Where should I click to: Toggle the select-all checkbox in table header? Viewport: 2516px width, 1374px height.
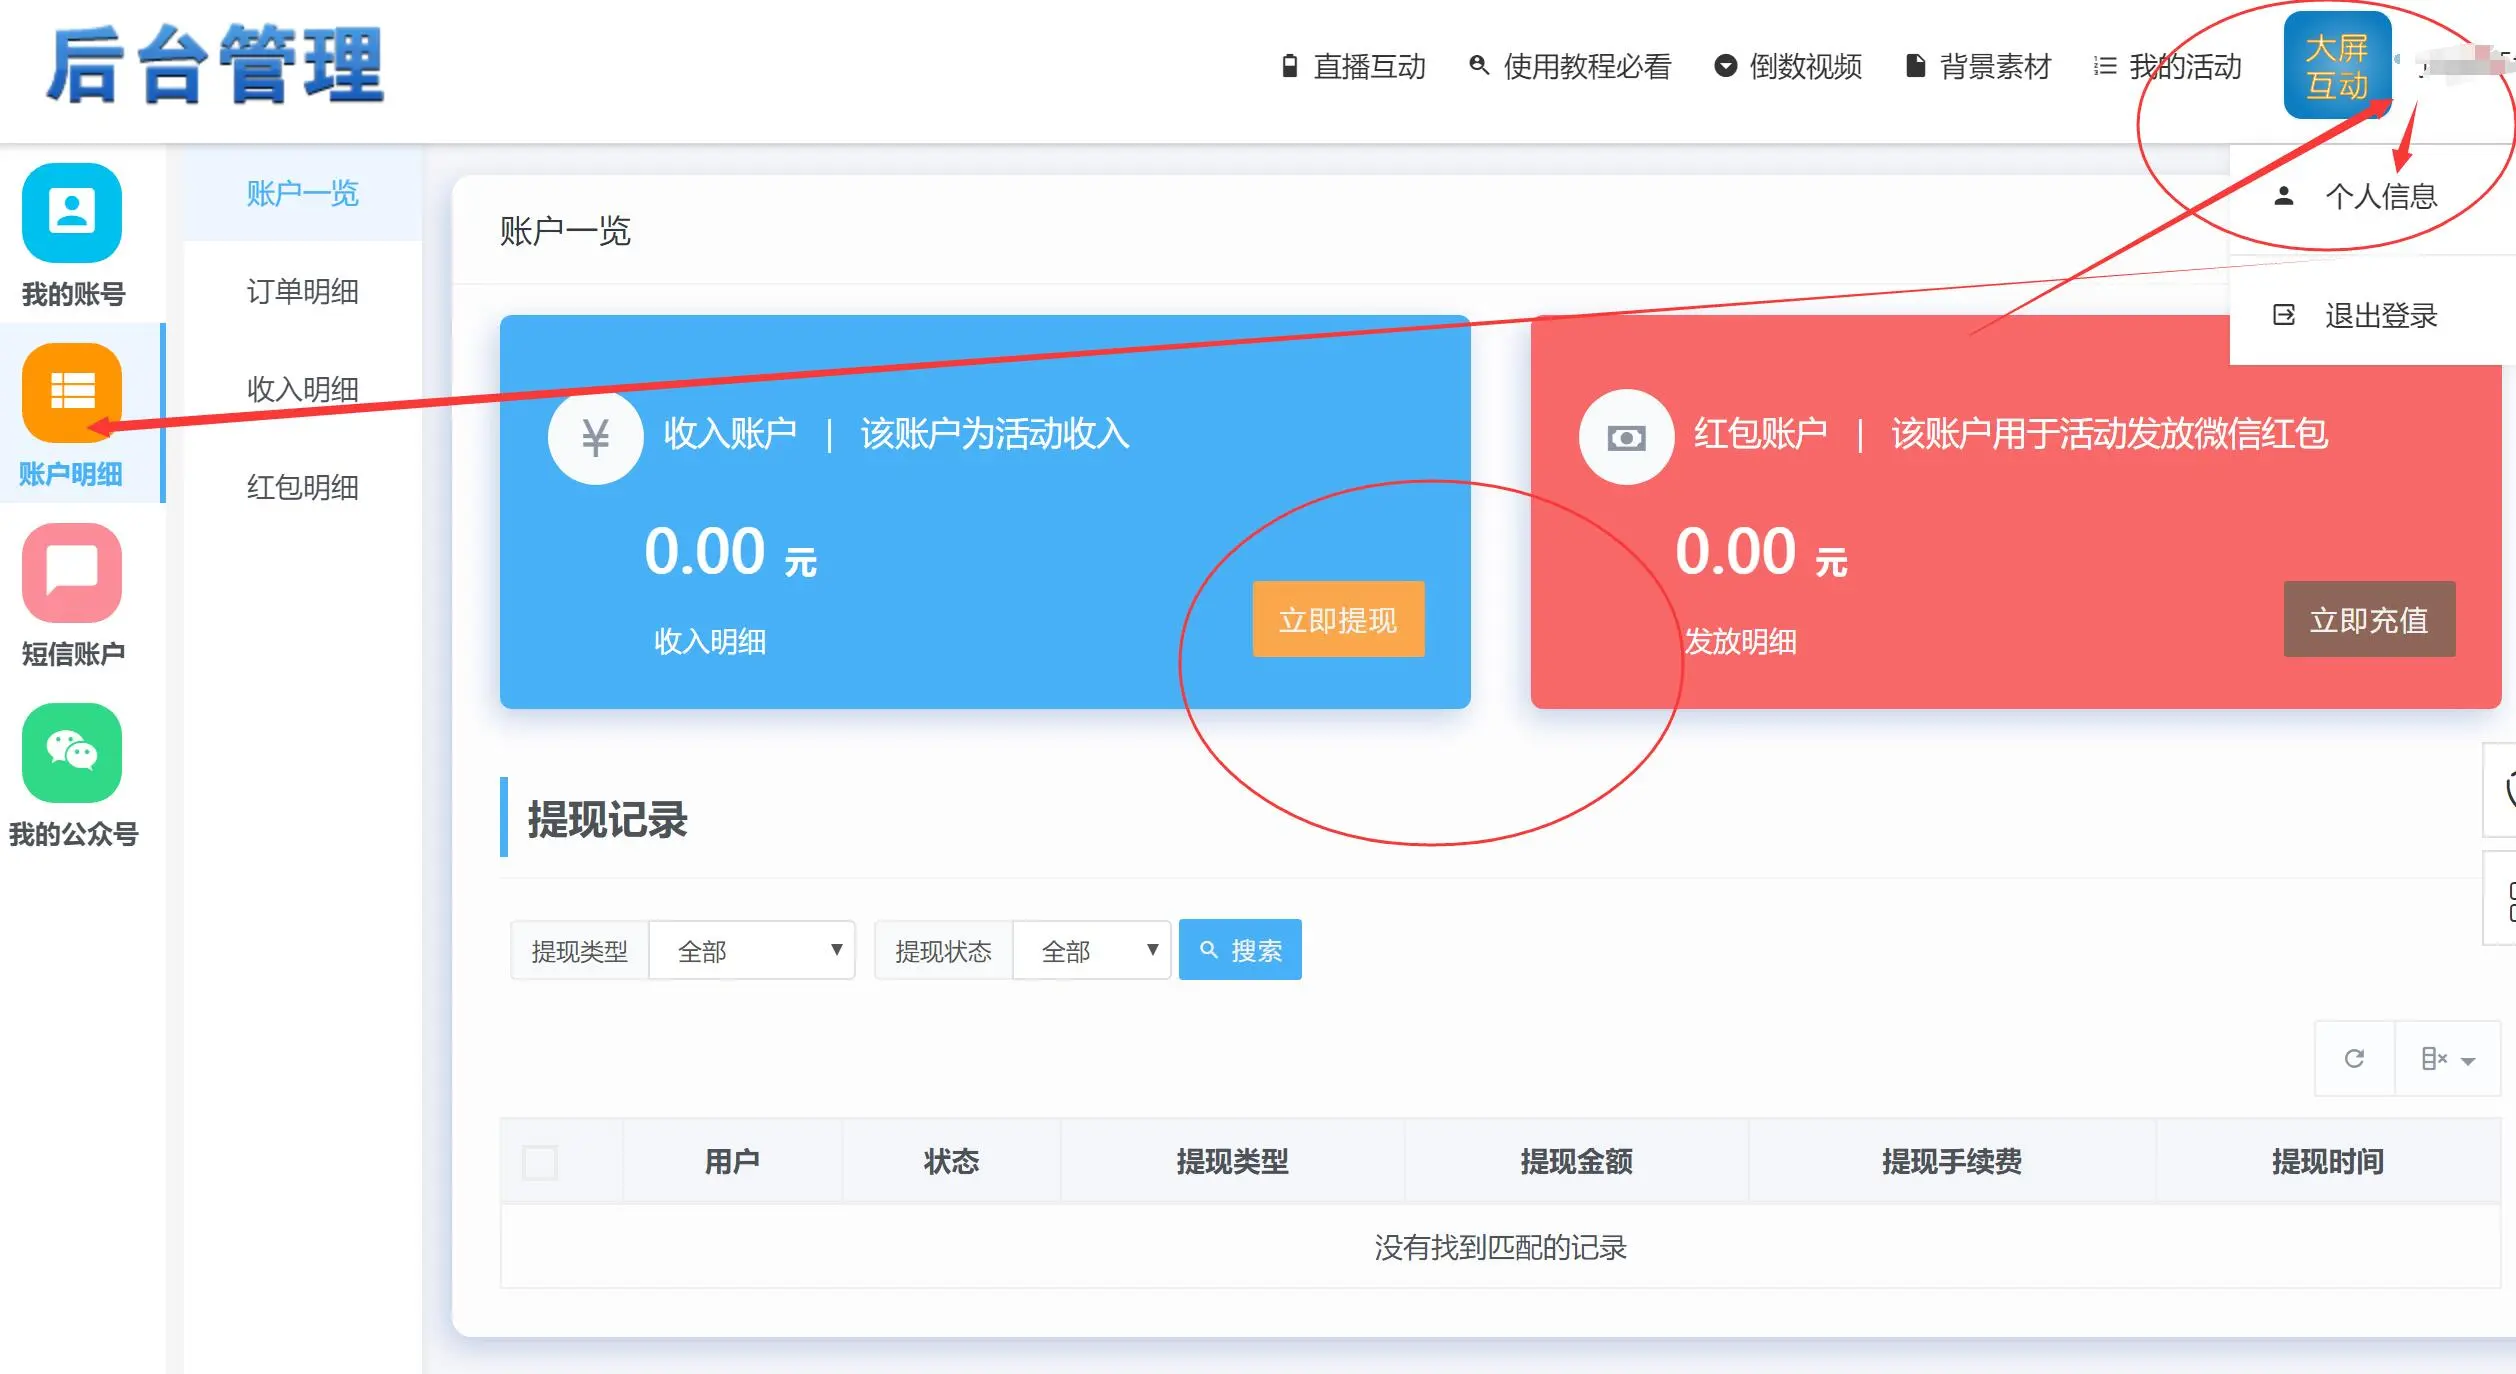pyautogui.click(x=540, y=1162)
